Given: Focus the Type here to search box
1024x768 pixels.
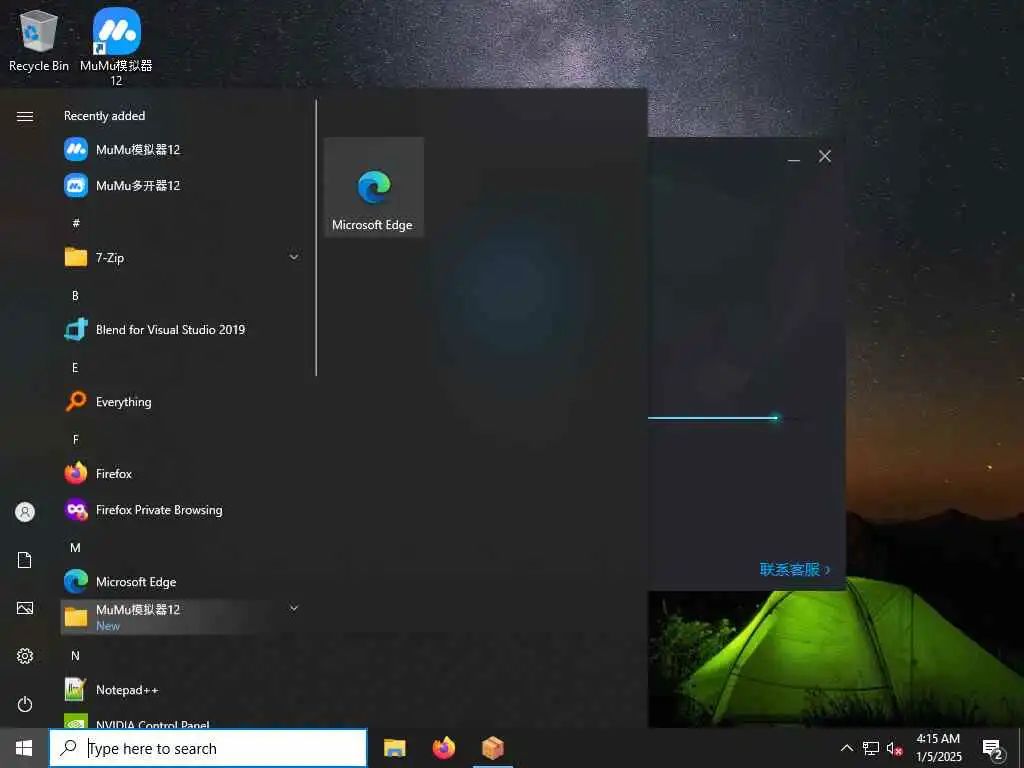Looking at the screenshot, I should coord(208,748).
